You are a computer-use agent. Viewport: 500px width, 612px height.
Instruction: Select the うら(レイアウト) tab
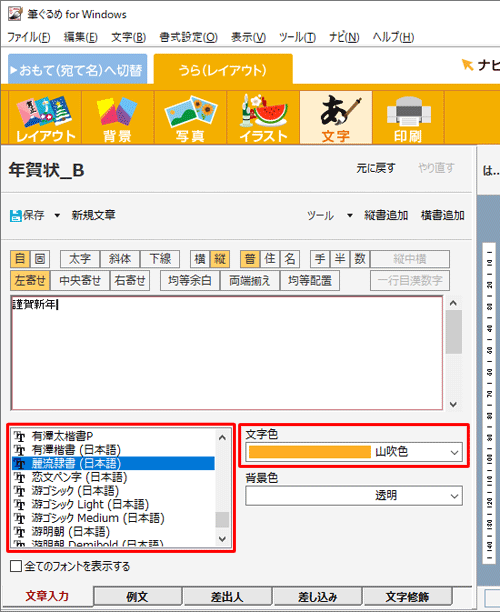(223, 69)
